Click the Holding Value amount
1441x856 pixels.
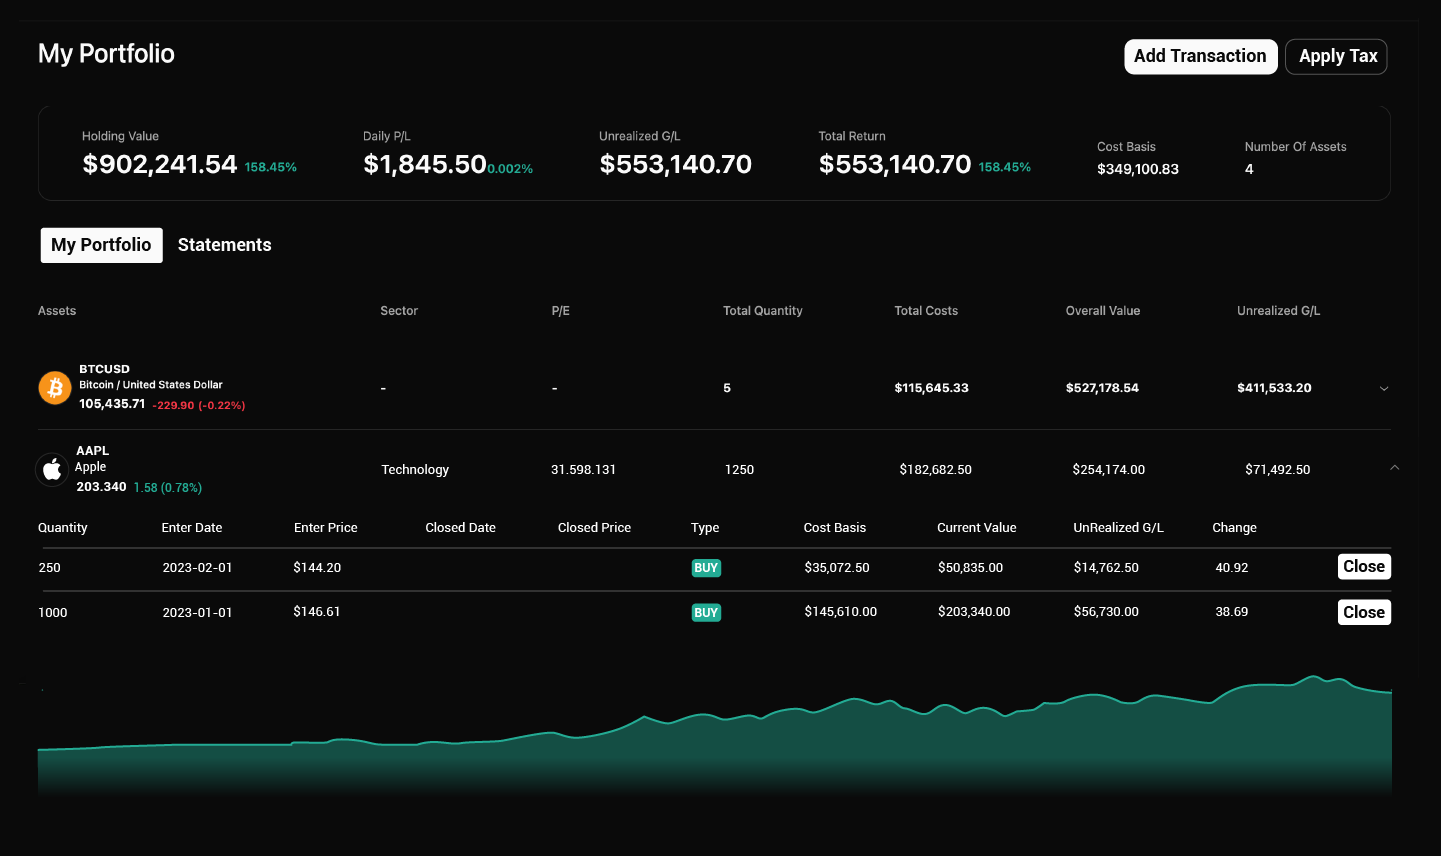click(160, 164)
